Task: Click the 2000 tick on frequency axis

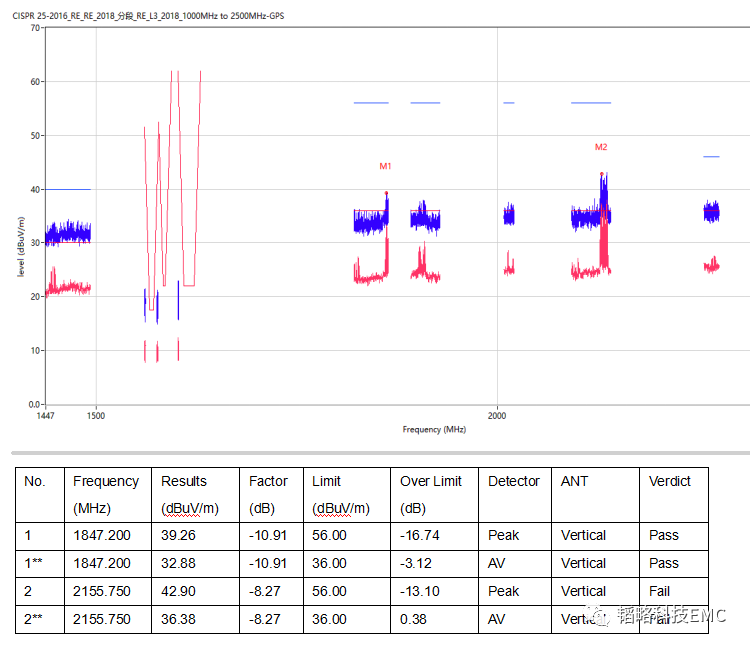Action: click(497, 414)
